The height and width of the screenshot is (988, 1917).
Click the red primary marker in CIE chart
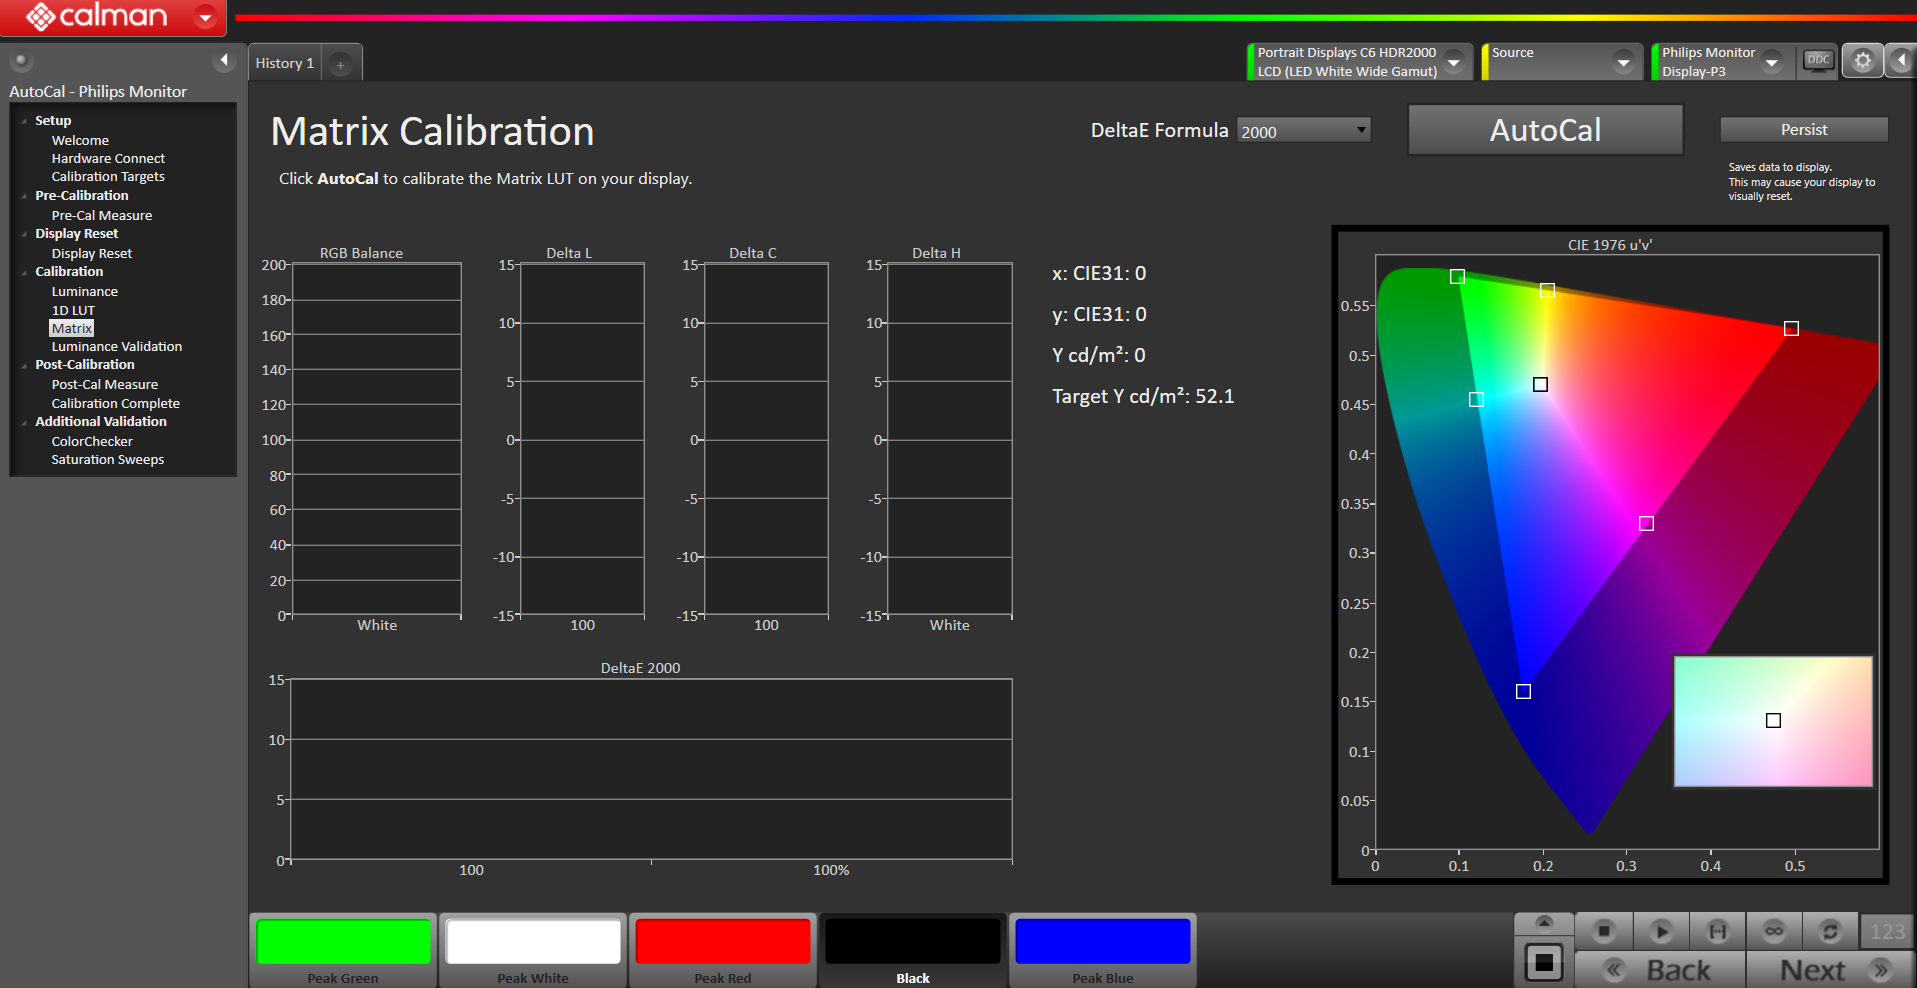[x=1792, y=328]
